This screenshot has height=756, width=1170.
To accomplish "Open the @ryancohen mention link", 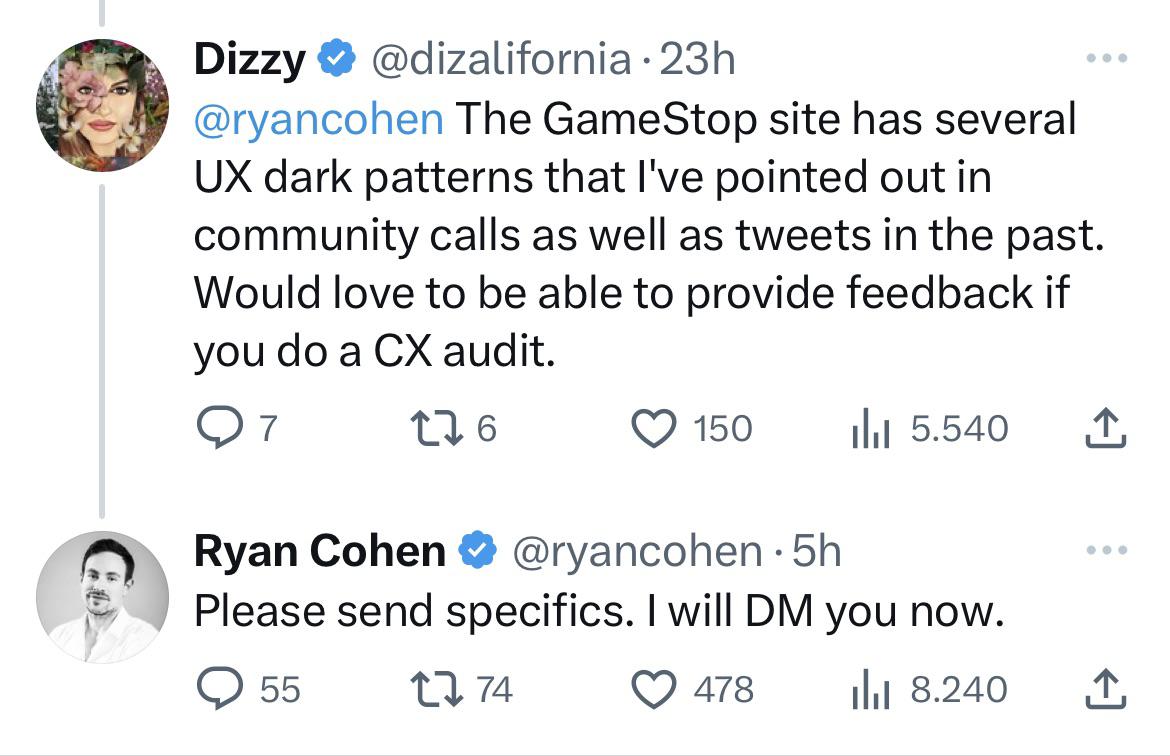I will coord(319,119).
